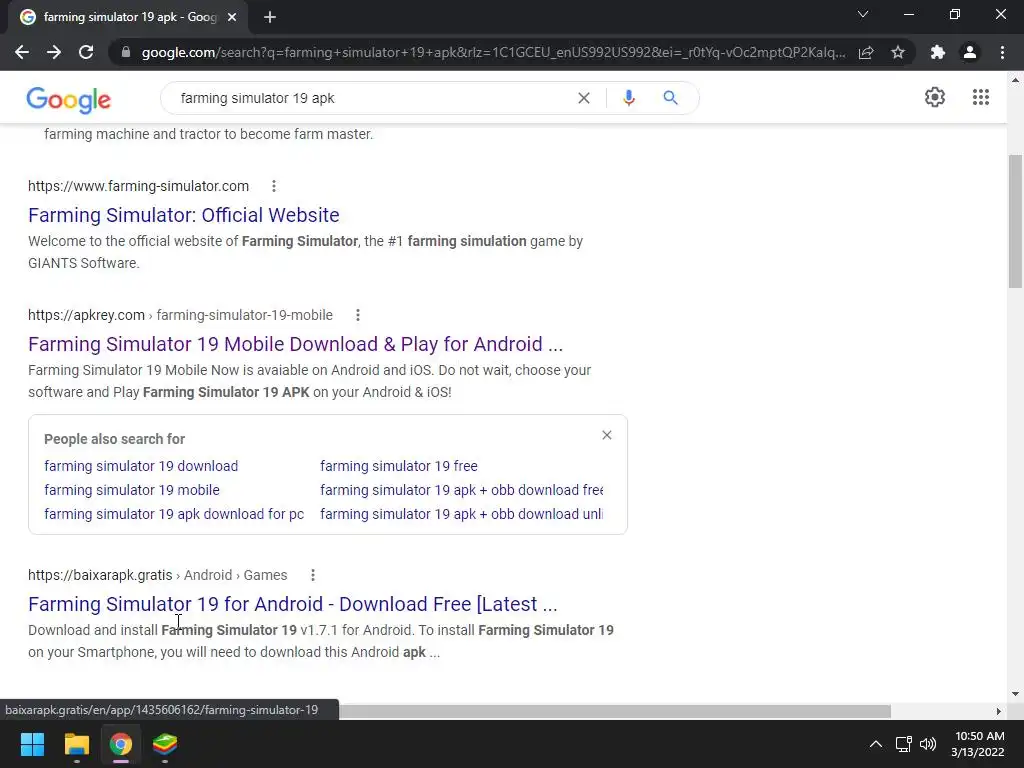This screenshot has height=768, width=1024.
Task: Search farming simulator 19 apk download for pc
Action: (174, 515)
